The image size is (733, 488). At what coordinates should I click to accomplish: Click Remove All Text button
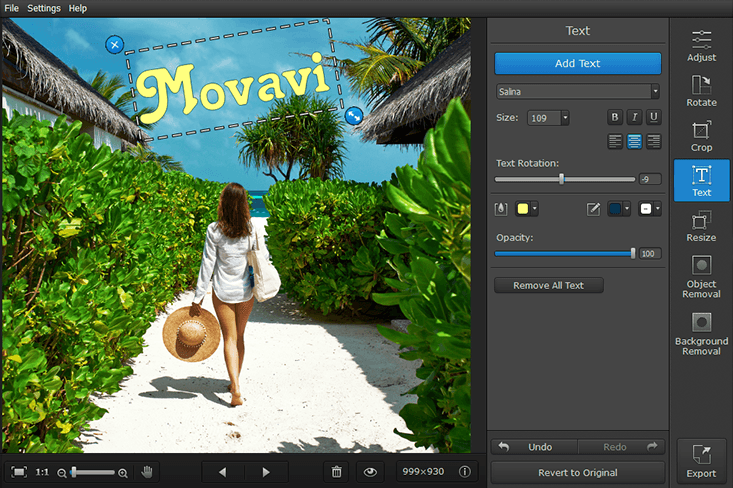tap(549, 286)
